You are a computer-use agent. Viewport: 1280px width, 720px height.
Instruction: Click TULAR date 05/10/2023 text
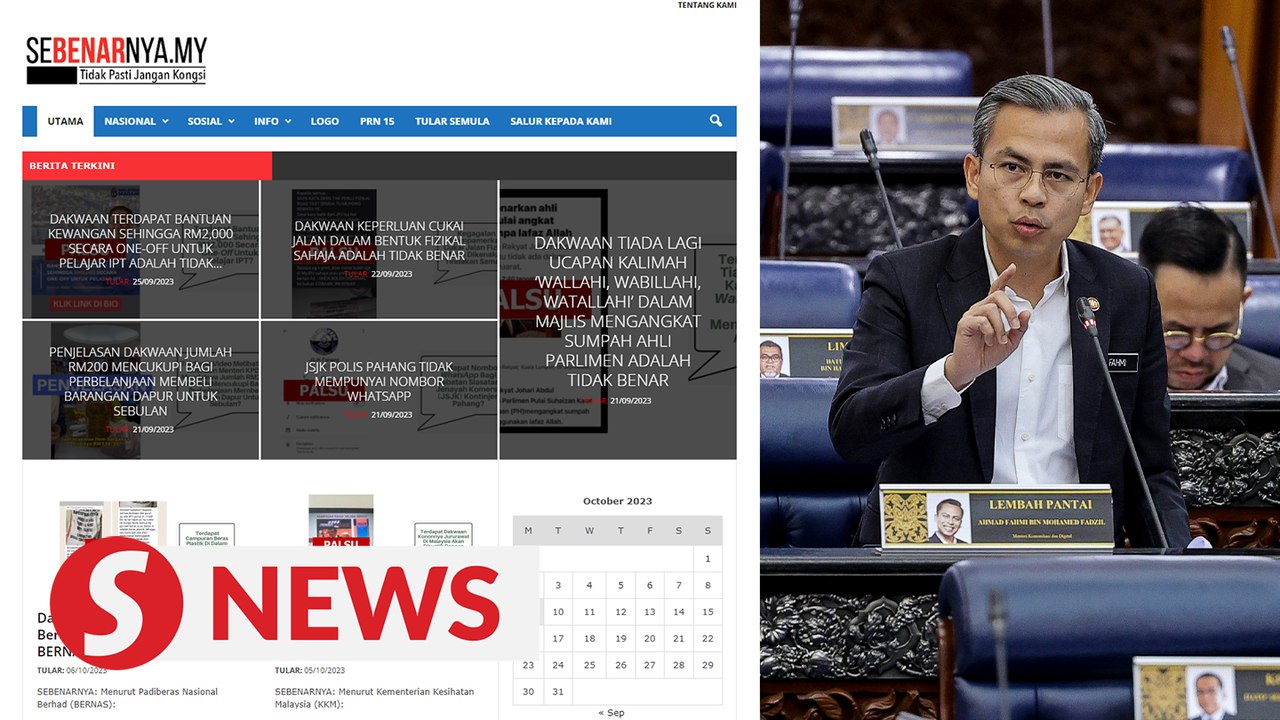(325, 670)
